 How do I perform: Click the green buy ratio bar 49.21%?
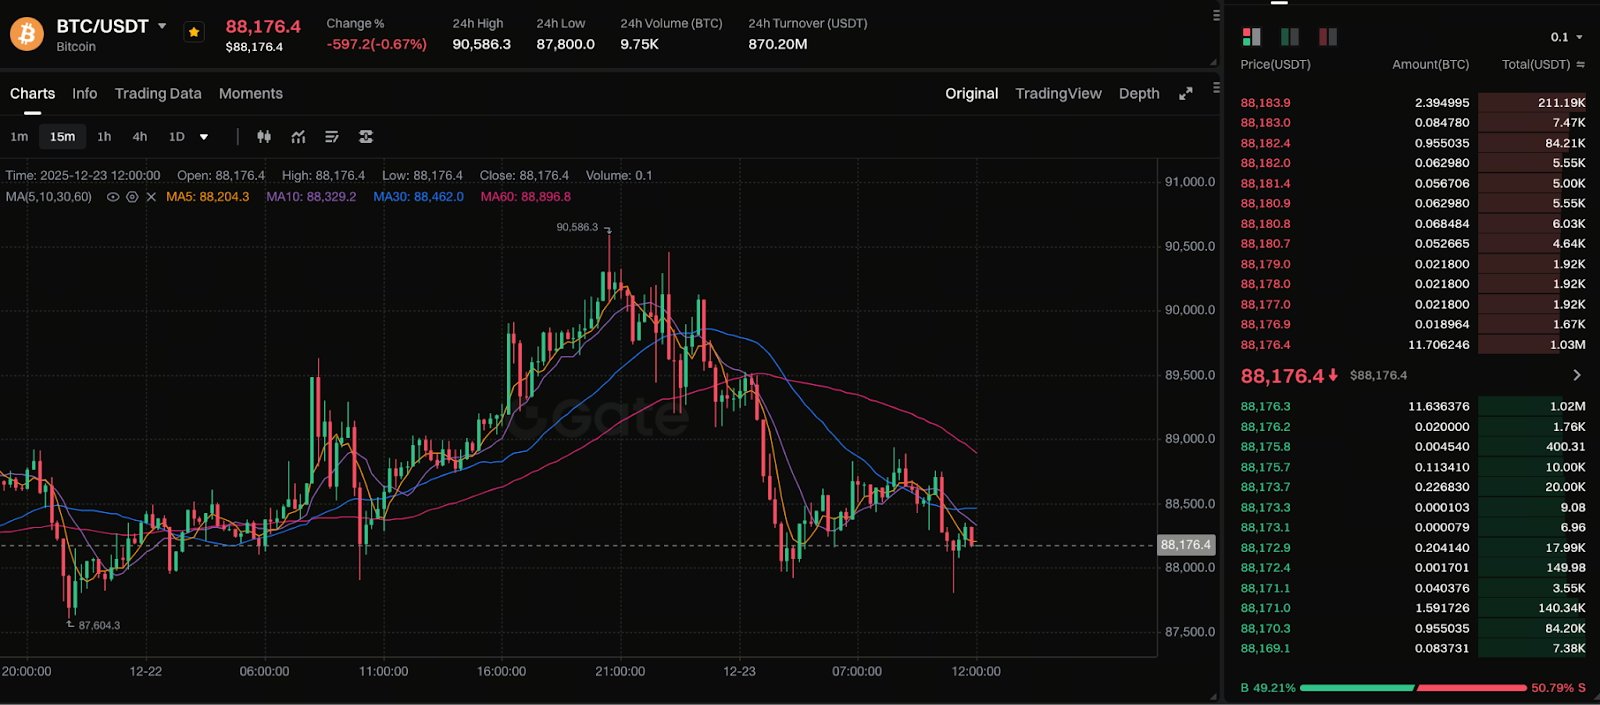[x=1357, y=688]
